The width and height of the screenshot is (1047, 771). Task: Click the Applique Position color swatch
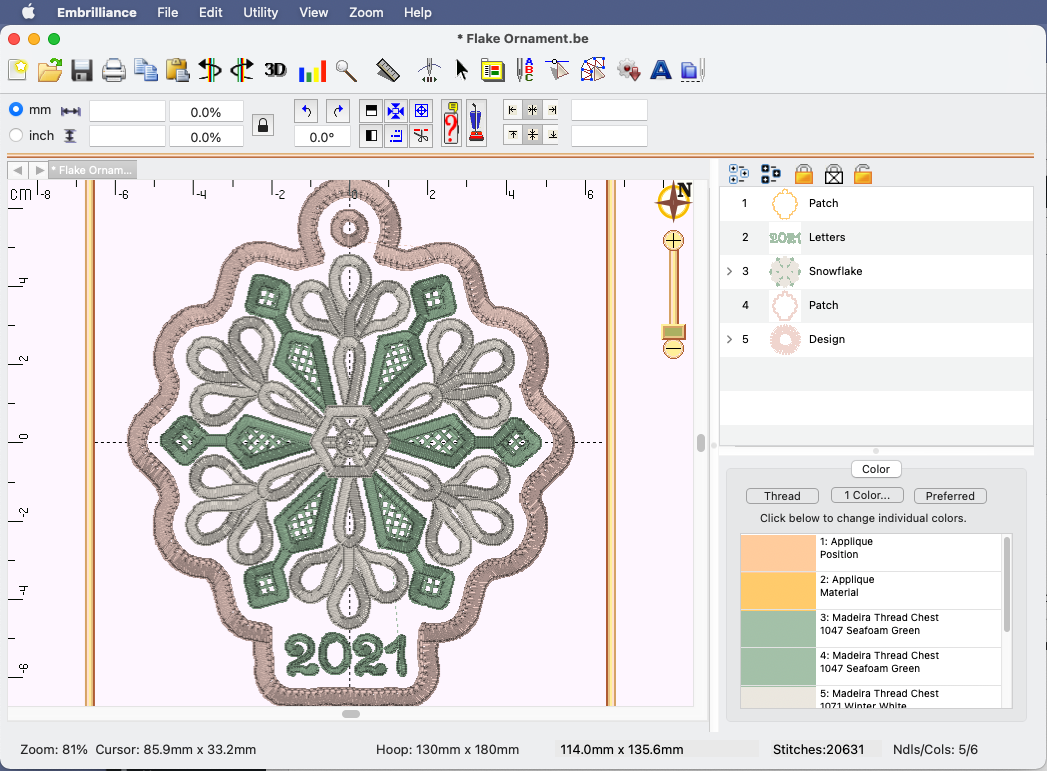(778, 553)
